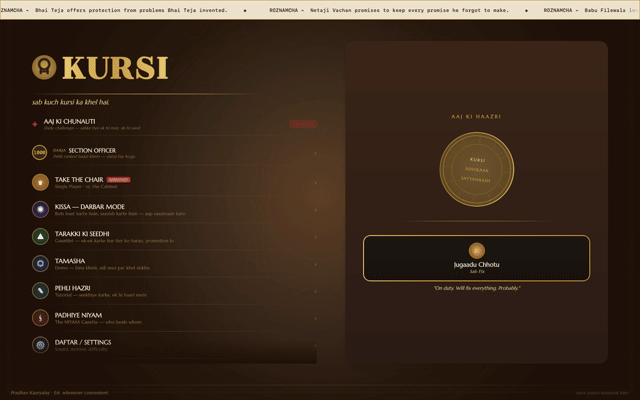Select the Padhiye Niyam menu entry

(175, 318)
